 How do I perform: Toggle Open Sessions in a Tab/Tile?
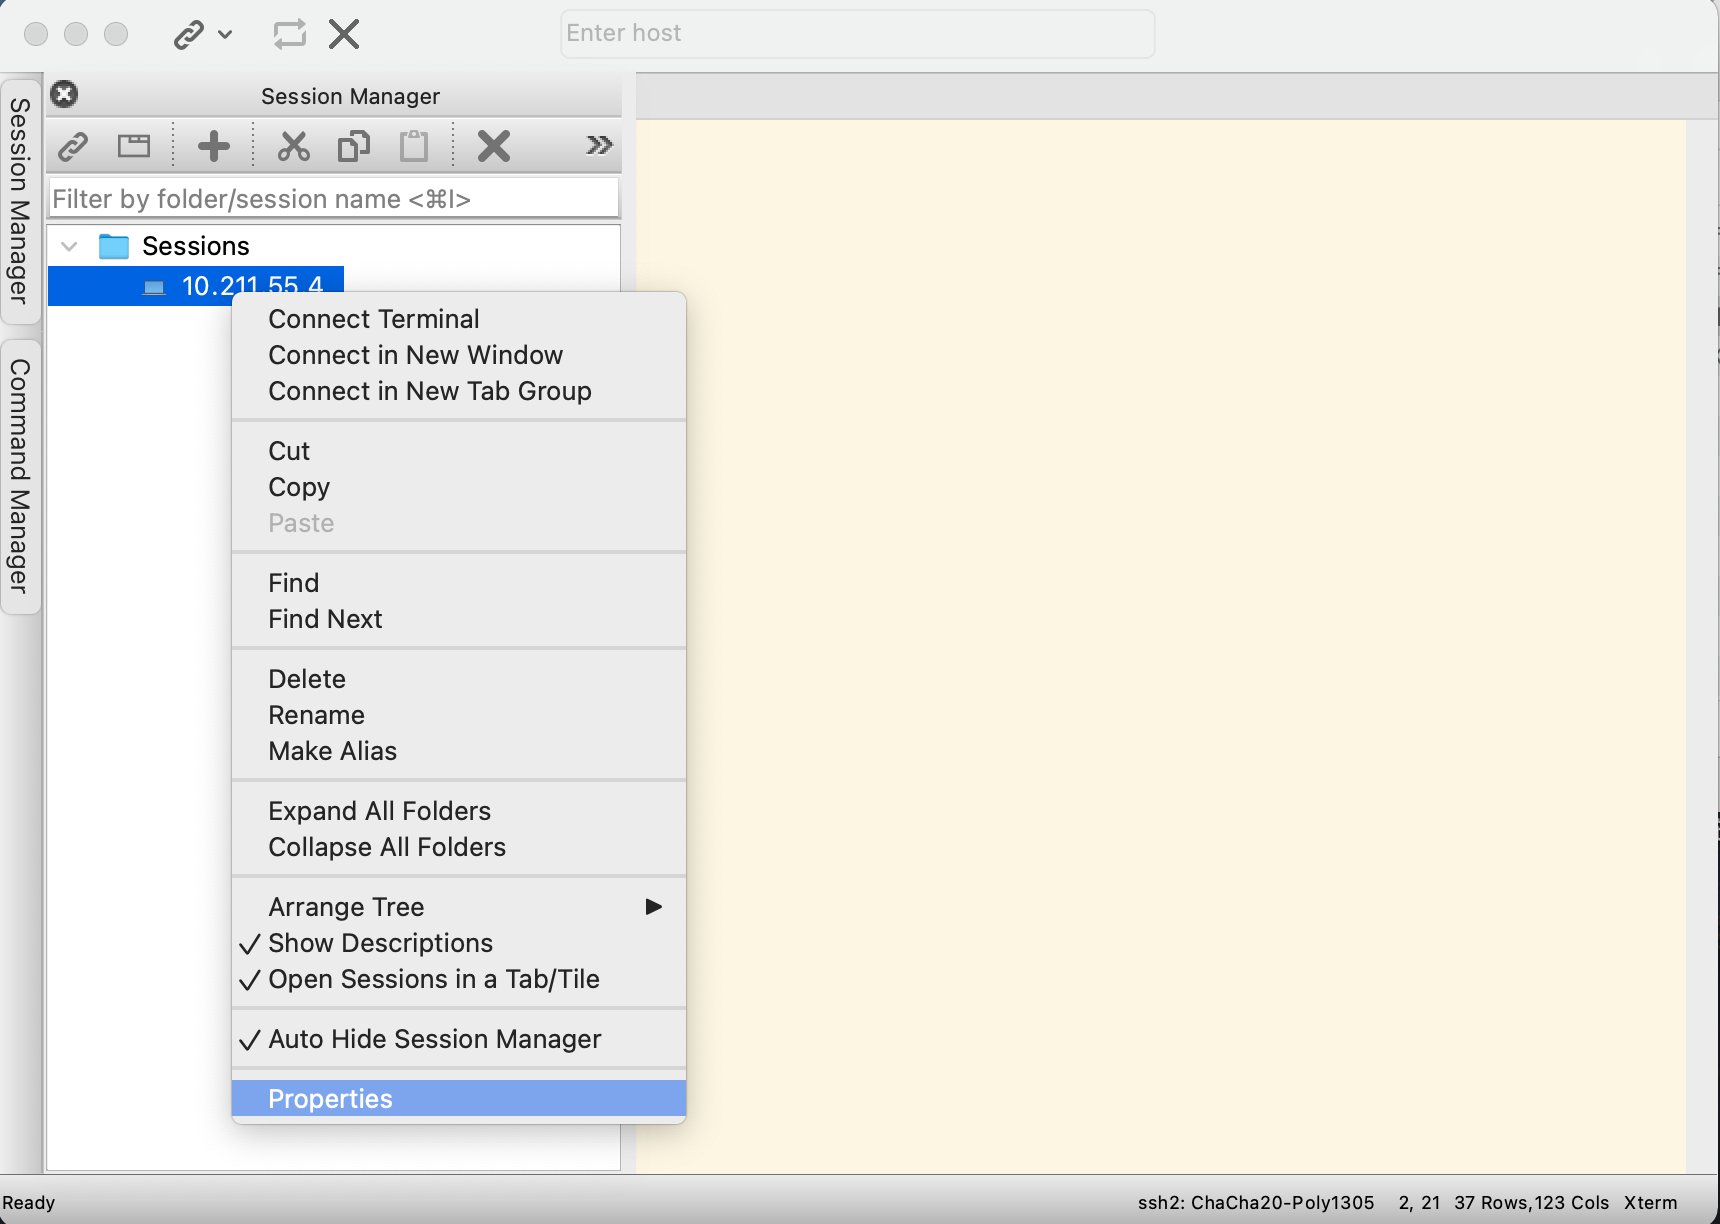point(433,979)
